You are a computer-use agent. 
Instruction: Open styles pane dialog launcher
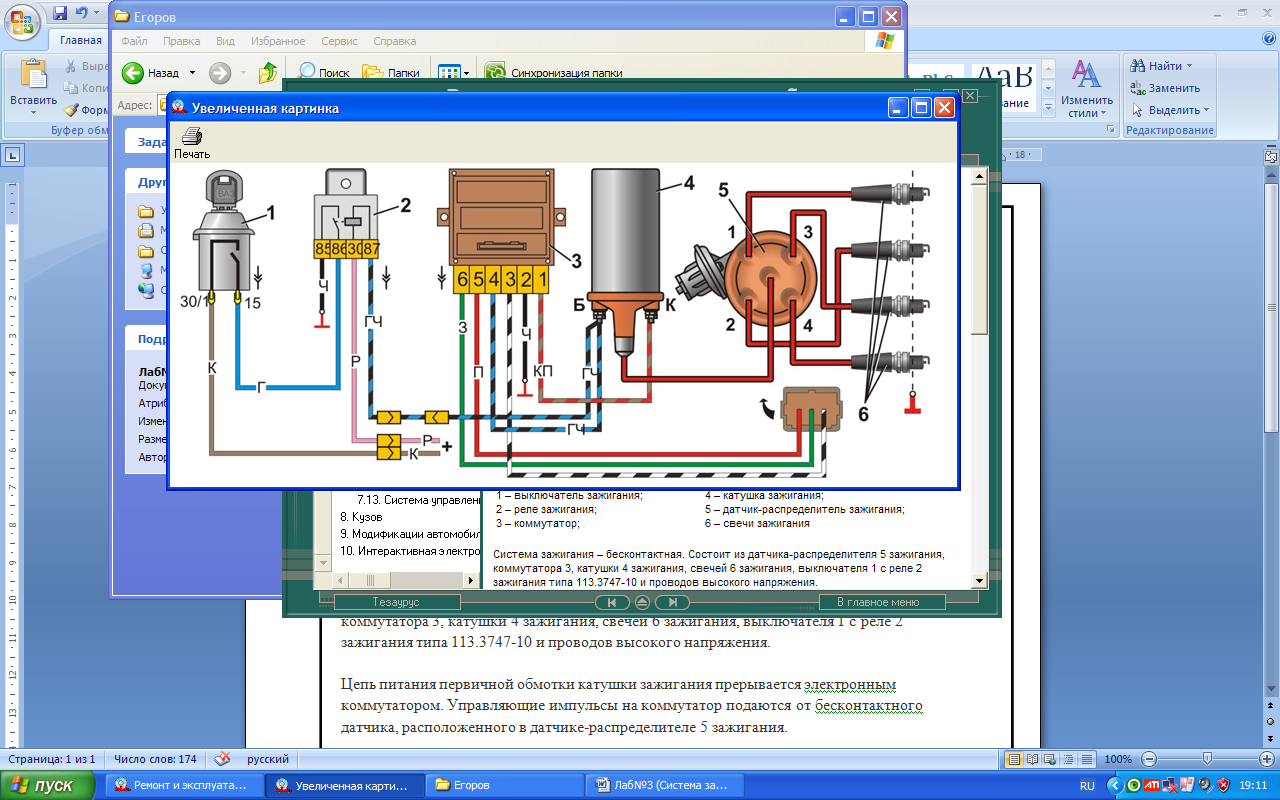(x=1111, y=130)
